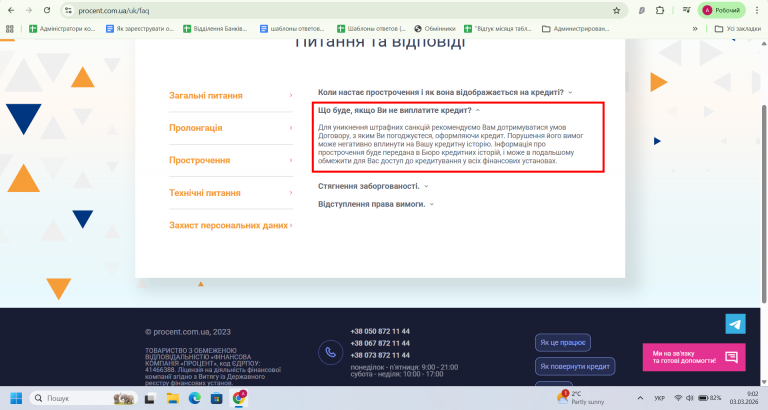Open the шаблоны ответов... docs bookmark
The height and width of the screenshot is (410, 768).
point(292,29)
